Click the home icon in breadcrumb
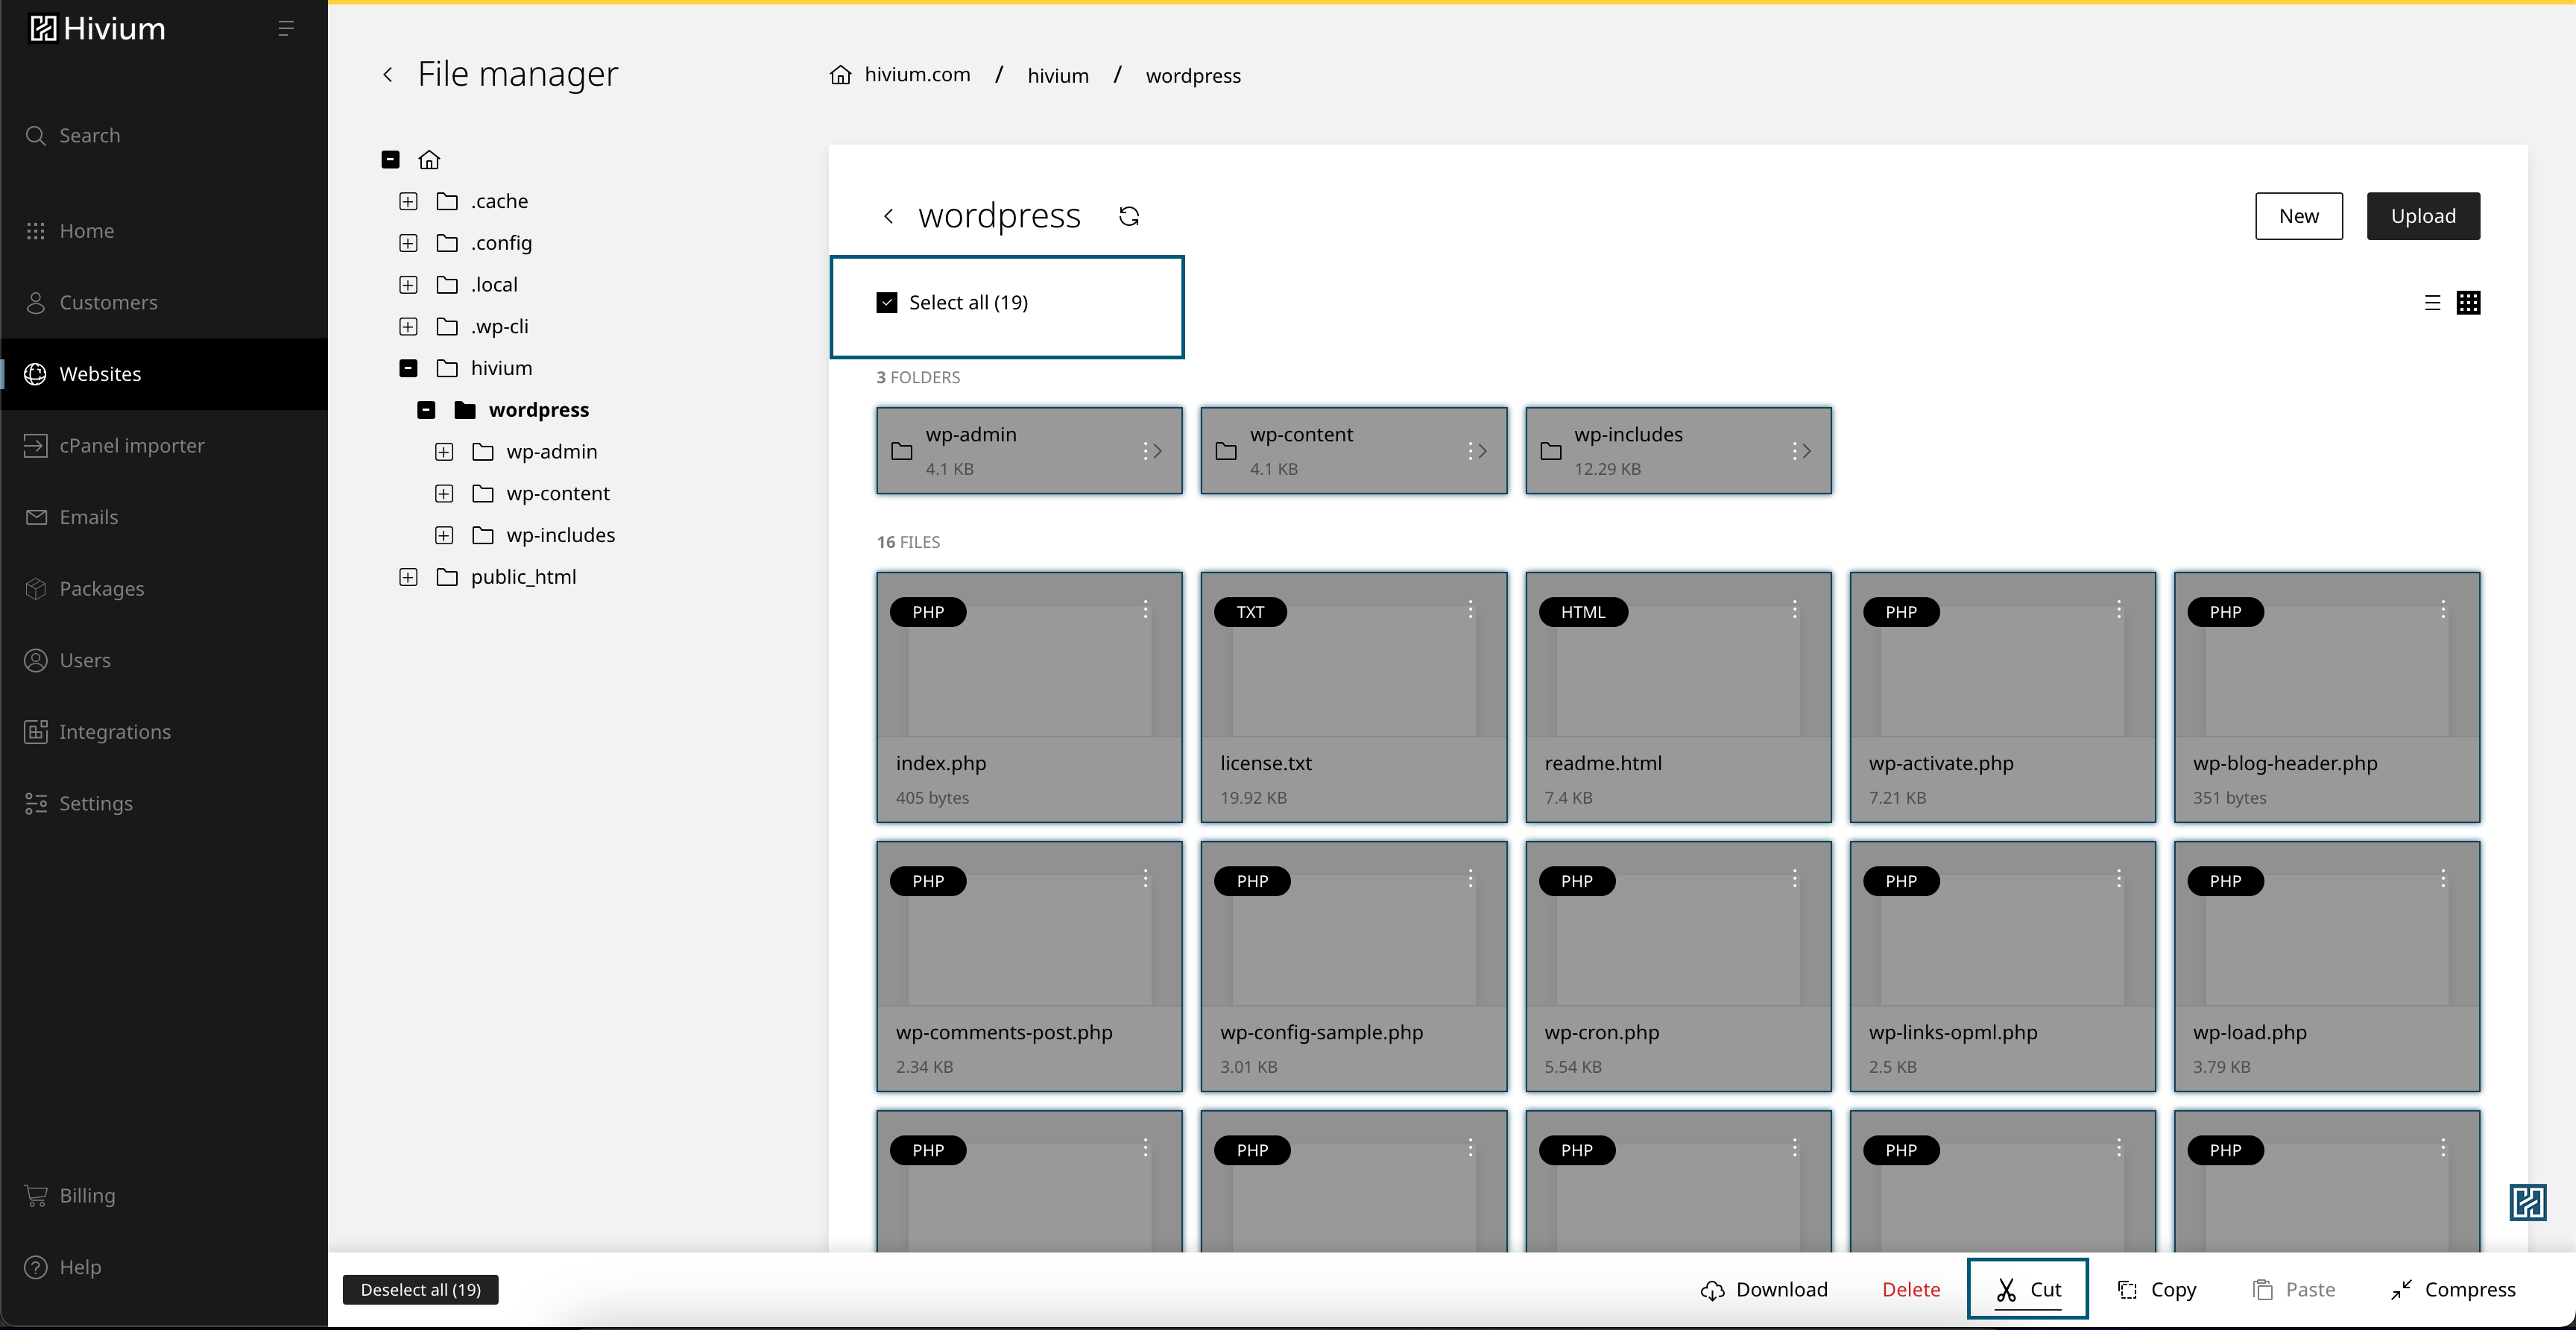Image resolution: width=2576 pixels, height=1330 pixels. click(841, 75)
